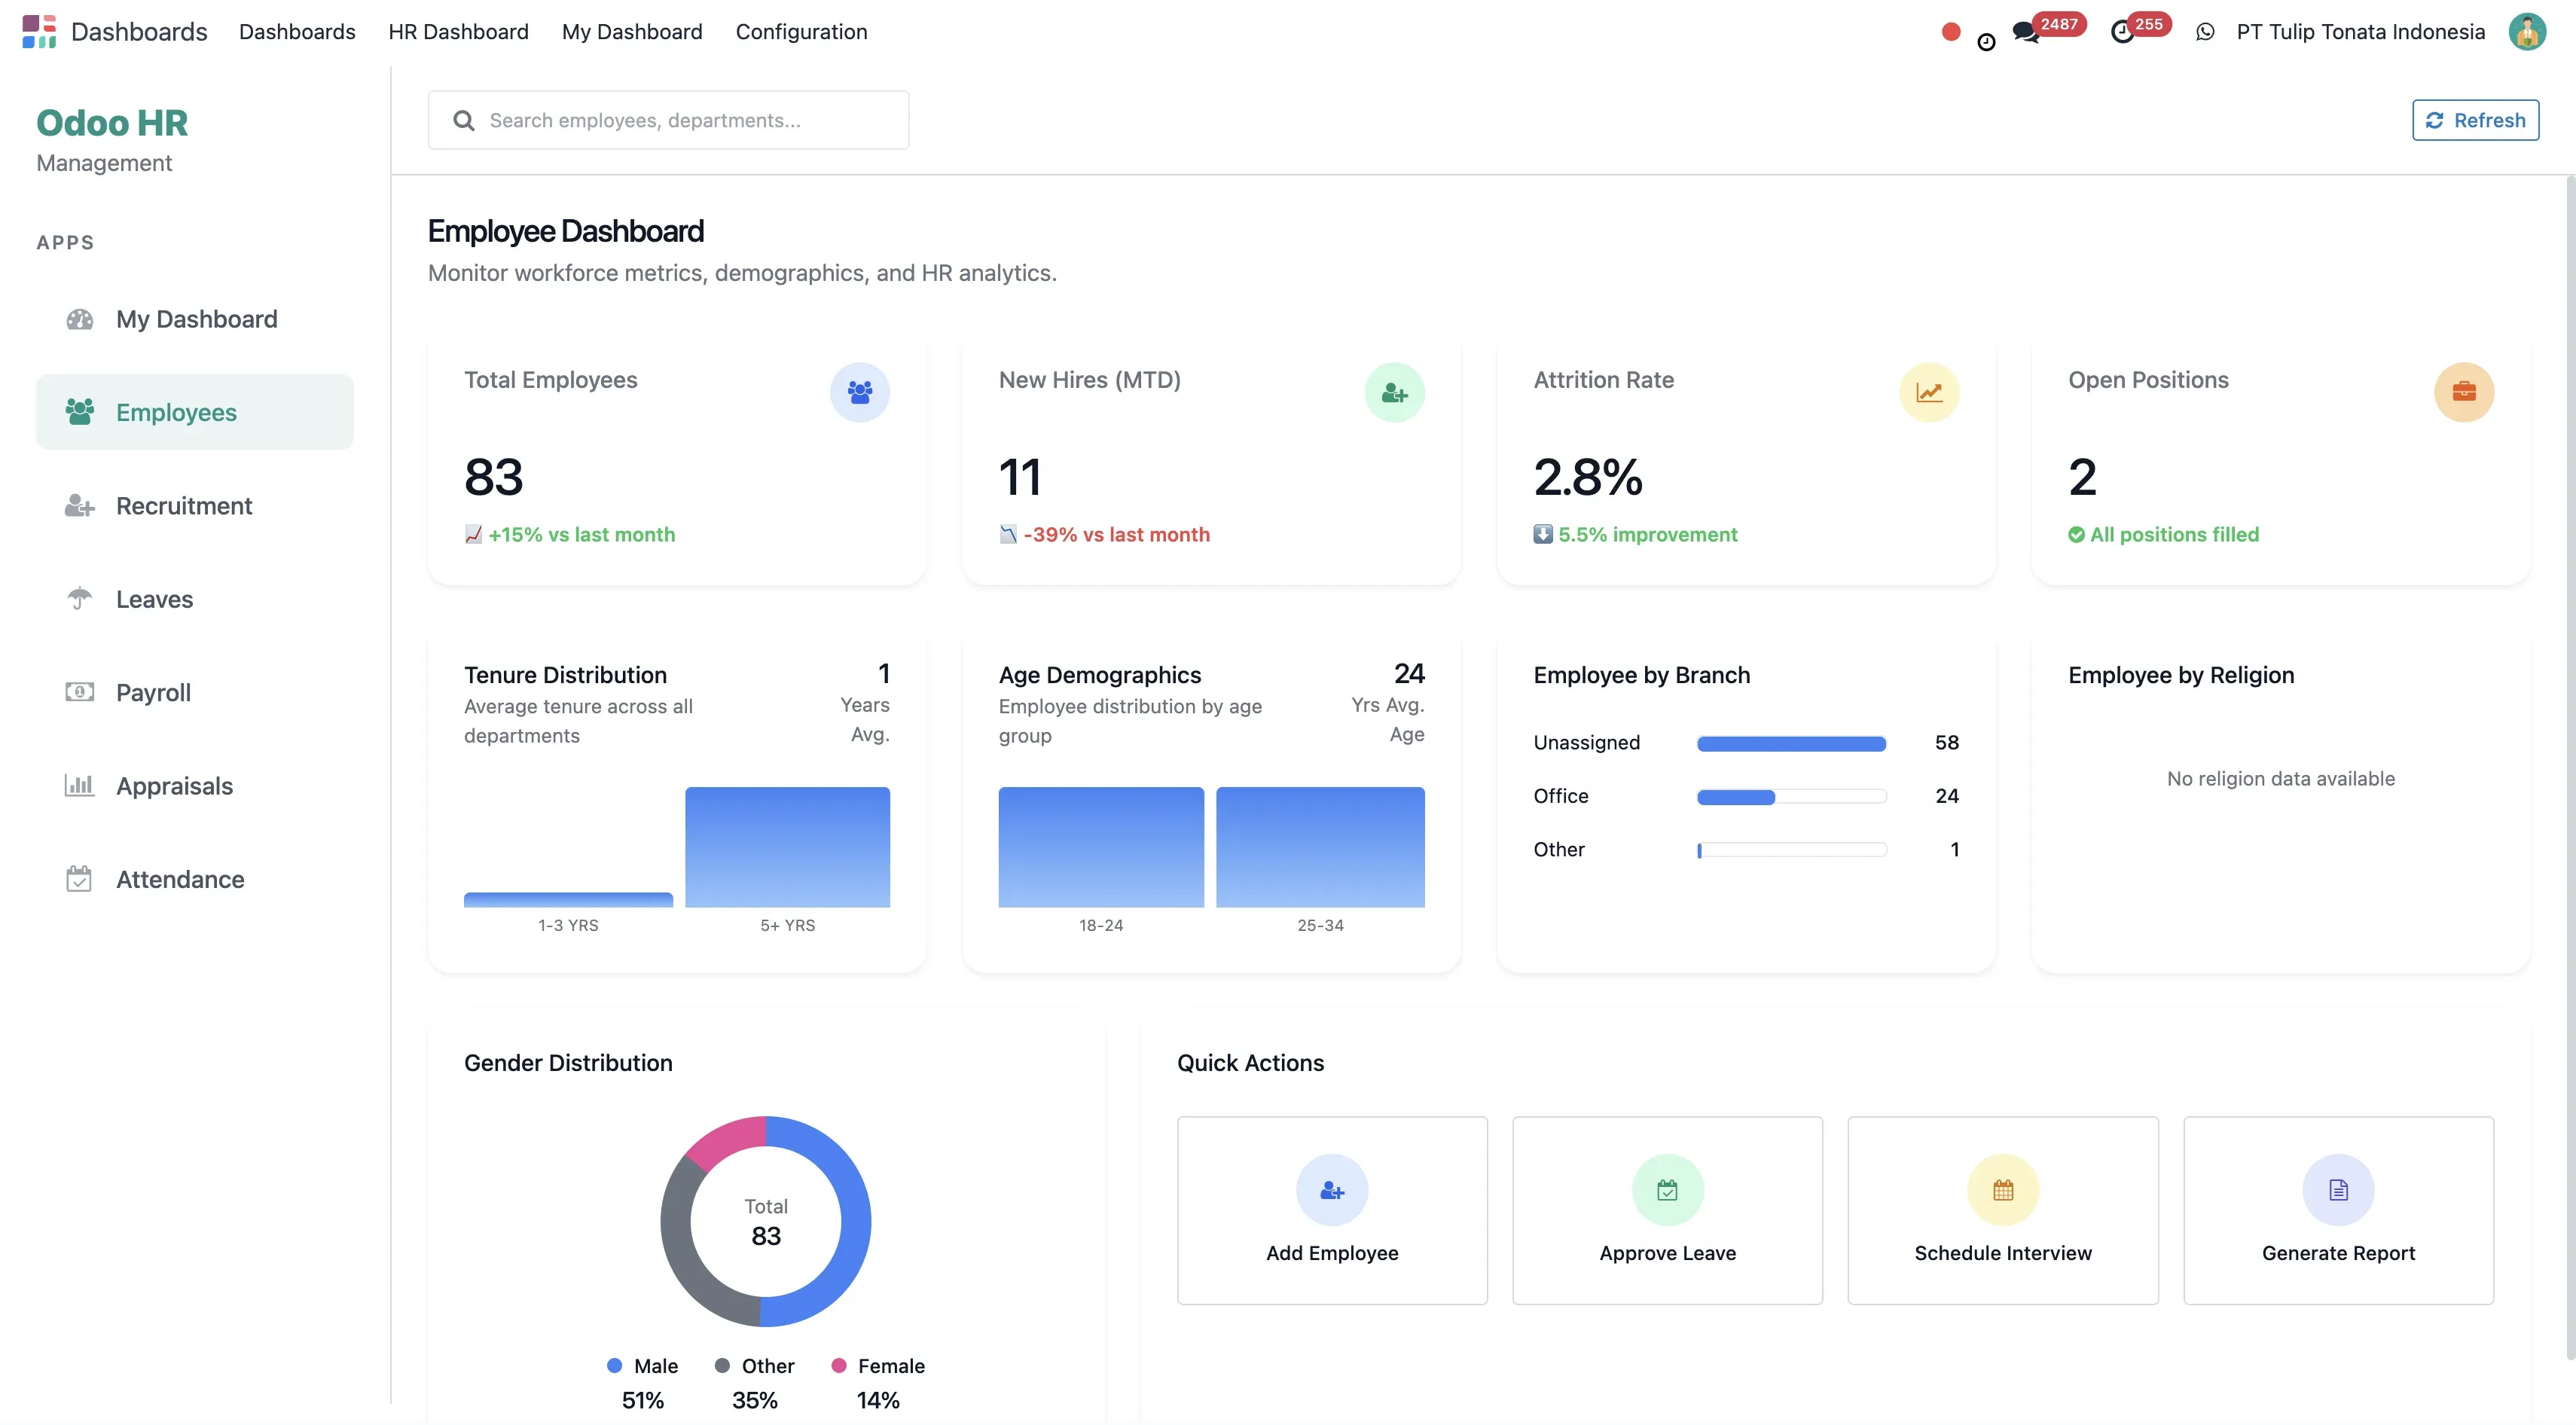Click the Dashboards app title link
This screenshot has width=2576, height=1425.
point(139,31)
